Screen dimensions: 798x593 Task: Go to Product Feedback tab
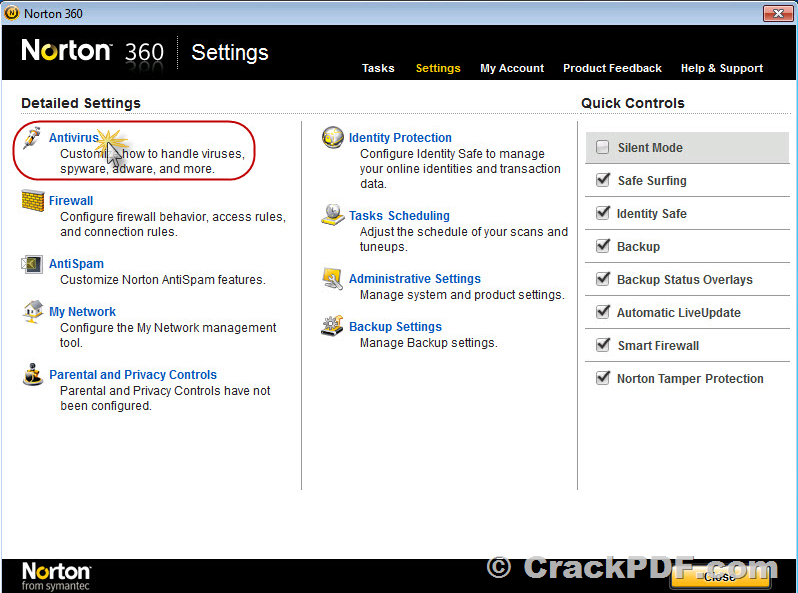(x=612, y=68)
